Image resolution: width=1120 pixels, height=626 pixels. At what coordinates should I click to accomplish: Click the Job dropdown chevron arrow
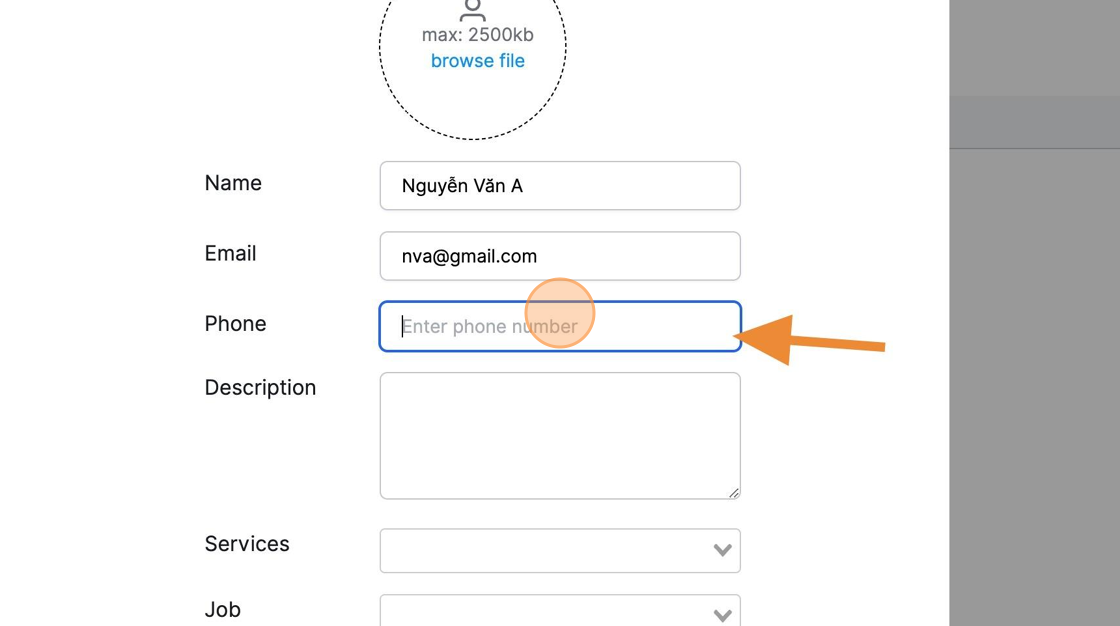point(723,615)
